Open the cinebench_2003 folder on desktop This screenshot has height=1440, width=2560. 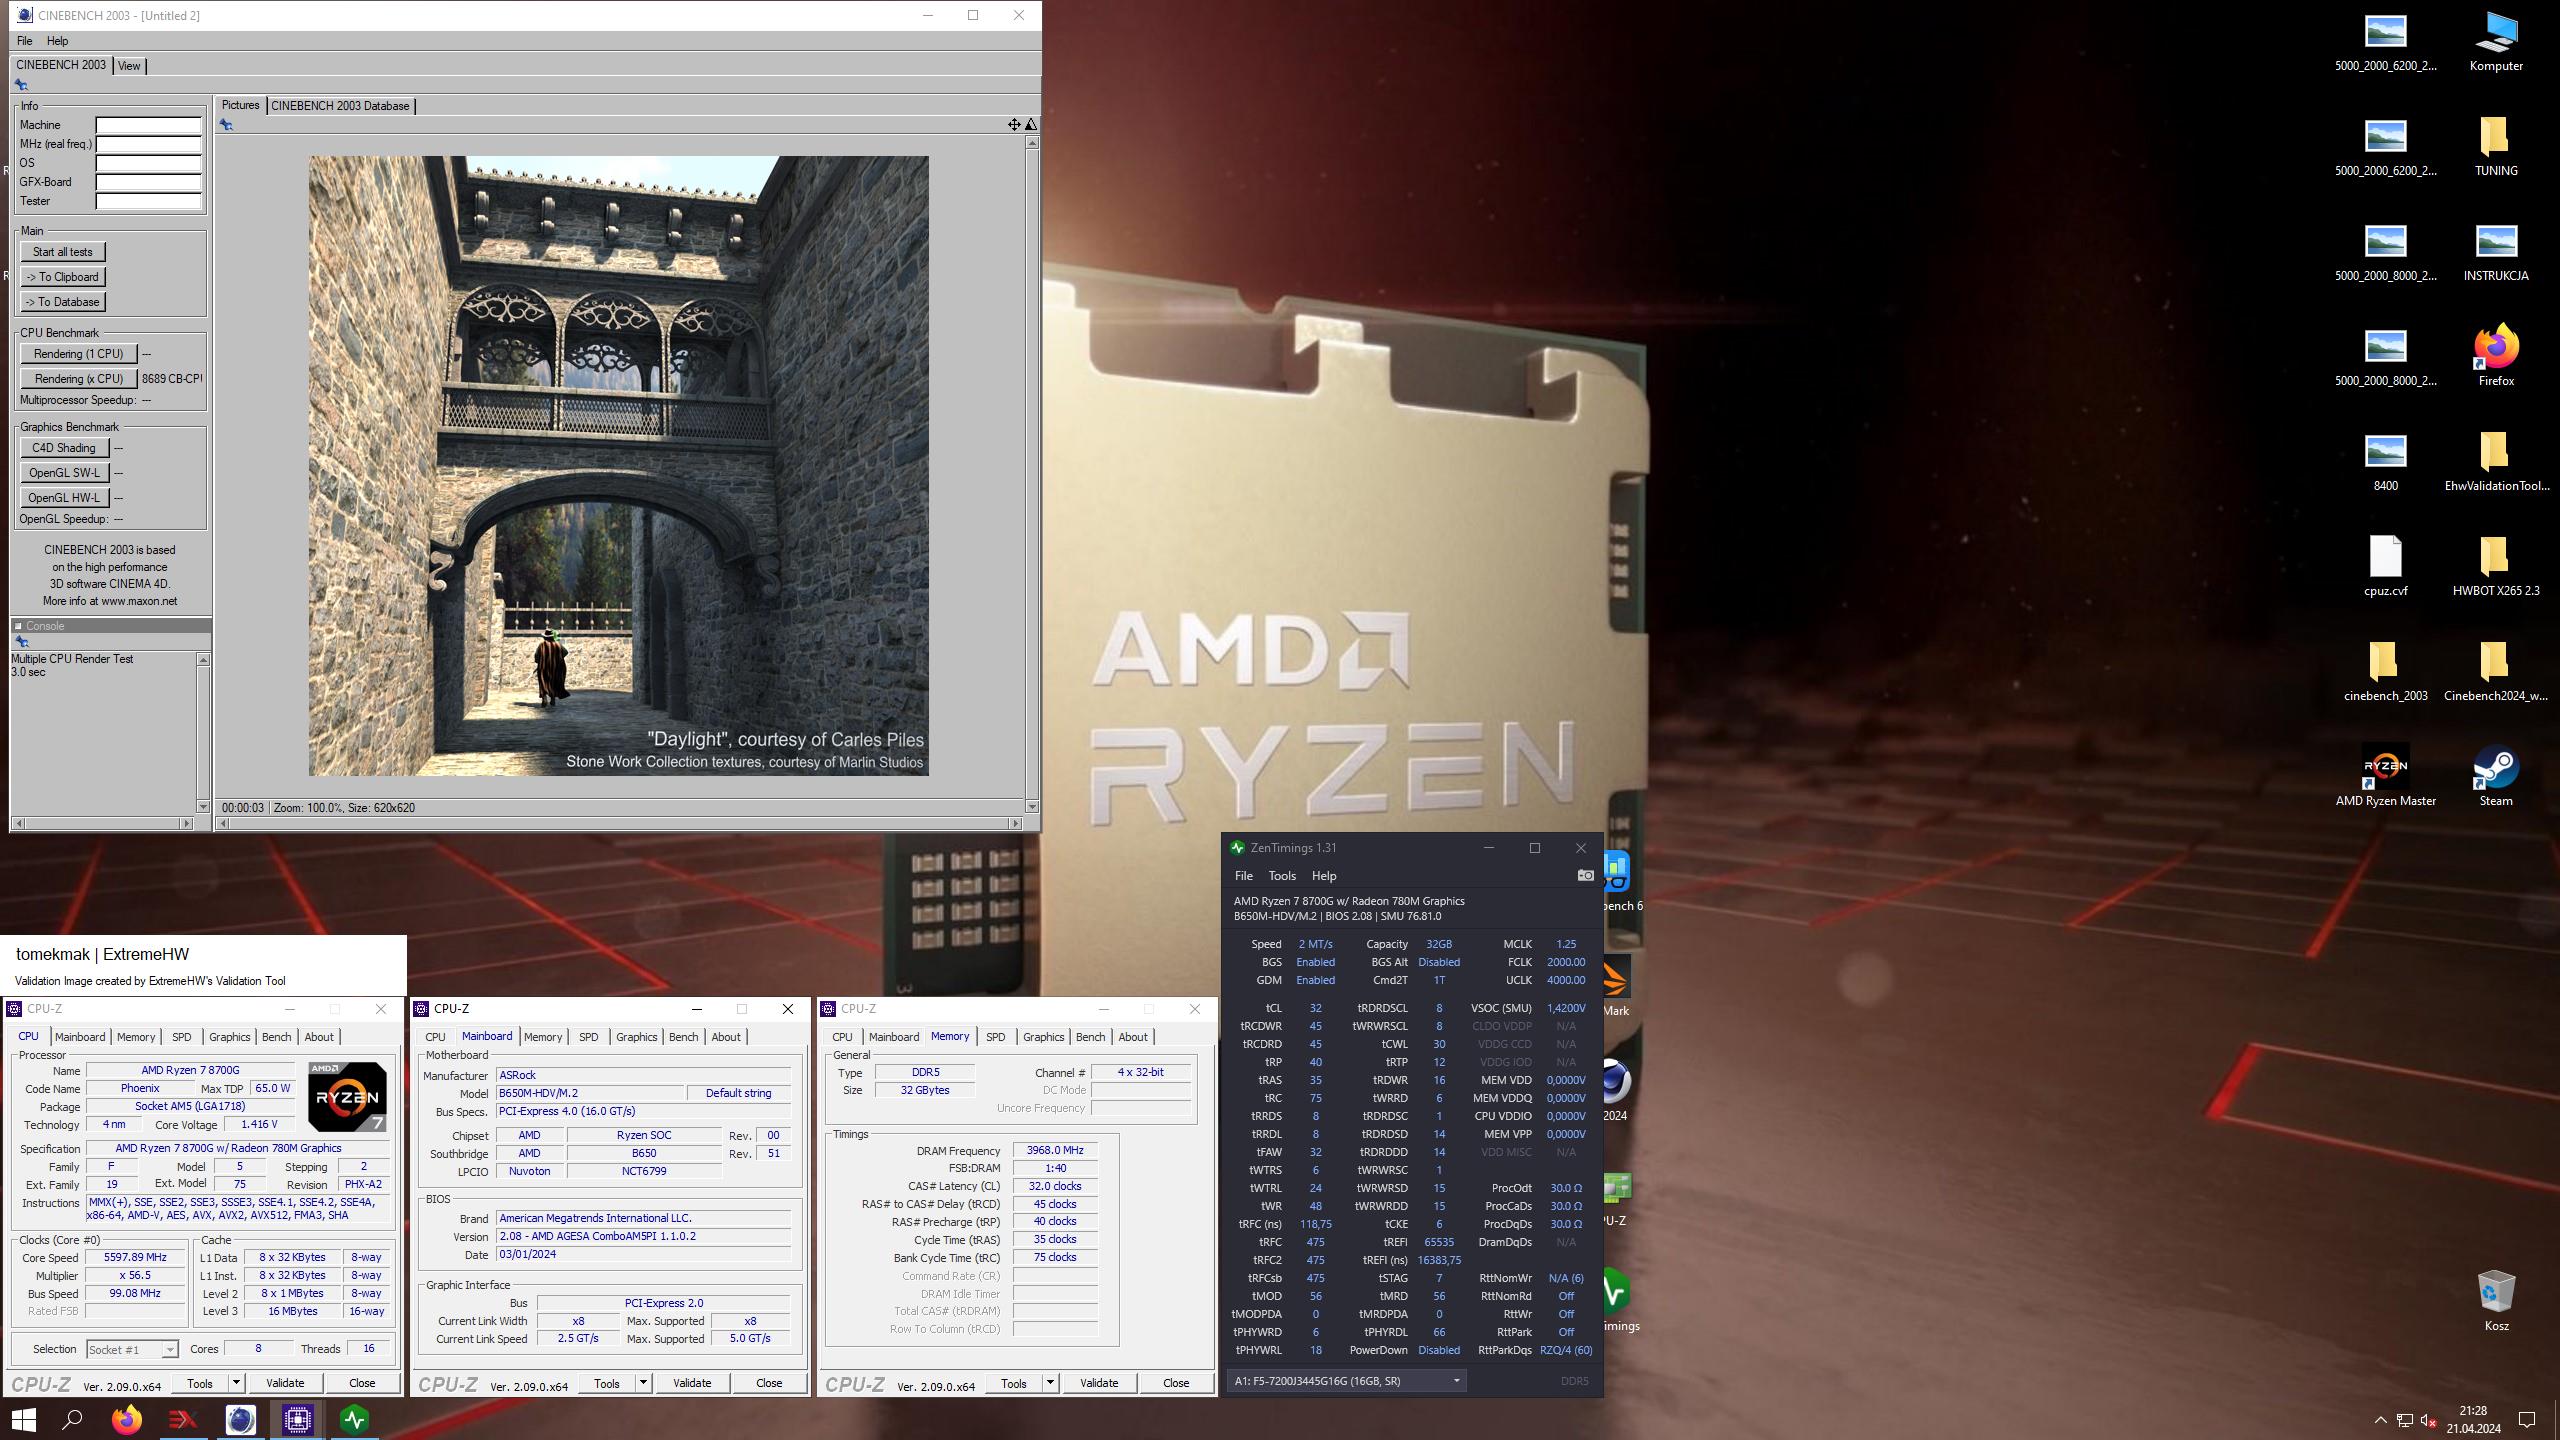(x=2385, y=672)
